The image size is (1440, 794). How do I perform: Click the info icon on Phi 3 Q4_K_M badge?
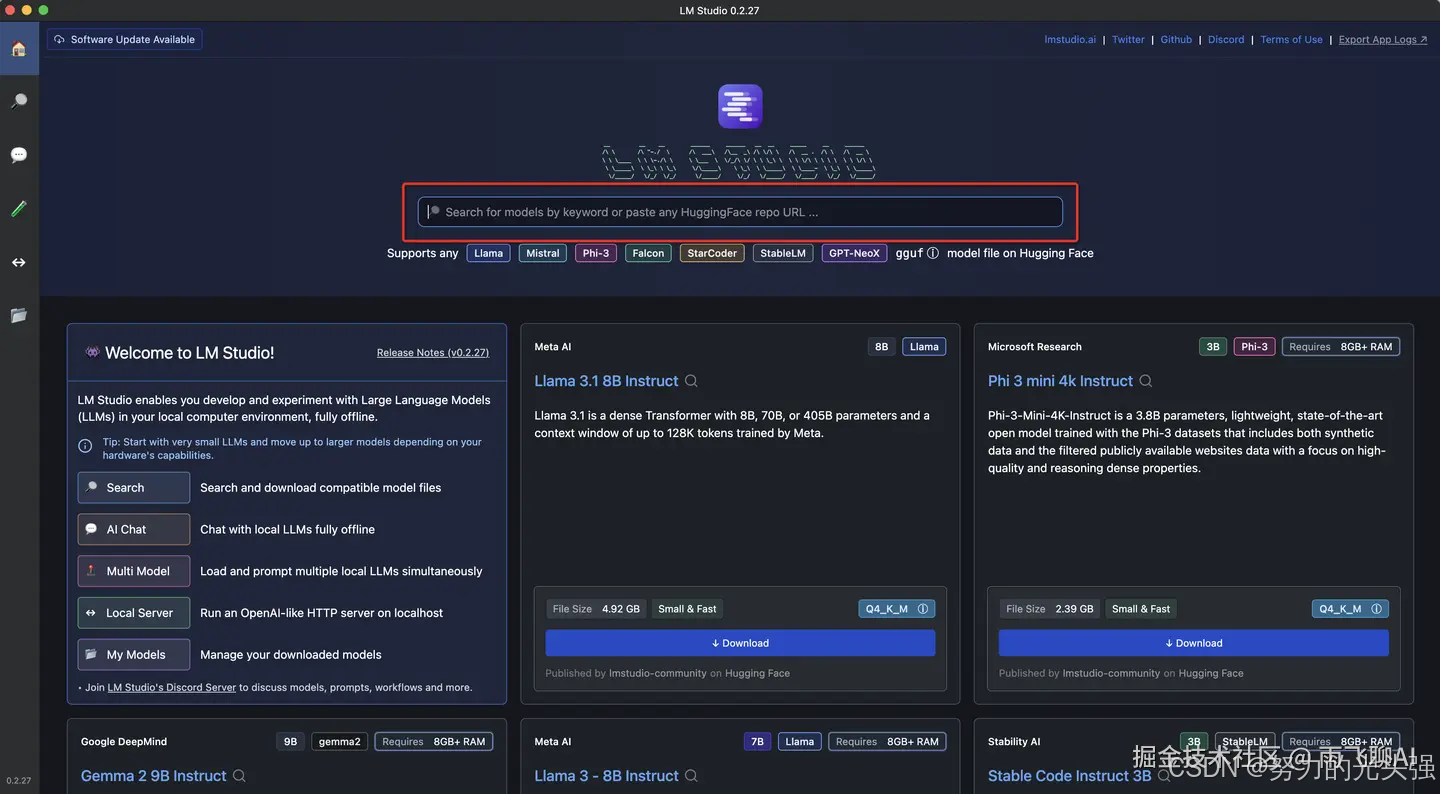1377,609
